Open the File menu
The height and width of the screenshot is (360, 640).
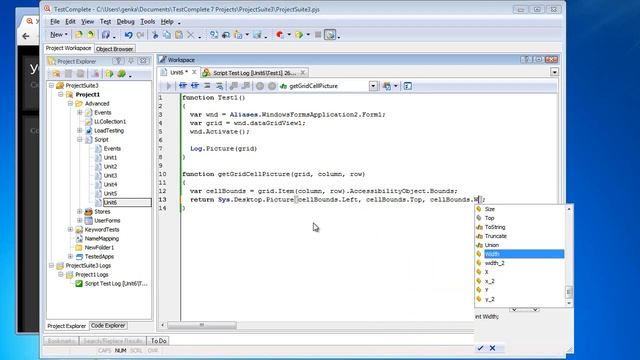(55, 22)
